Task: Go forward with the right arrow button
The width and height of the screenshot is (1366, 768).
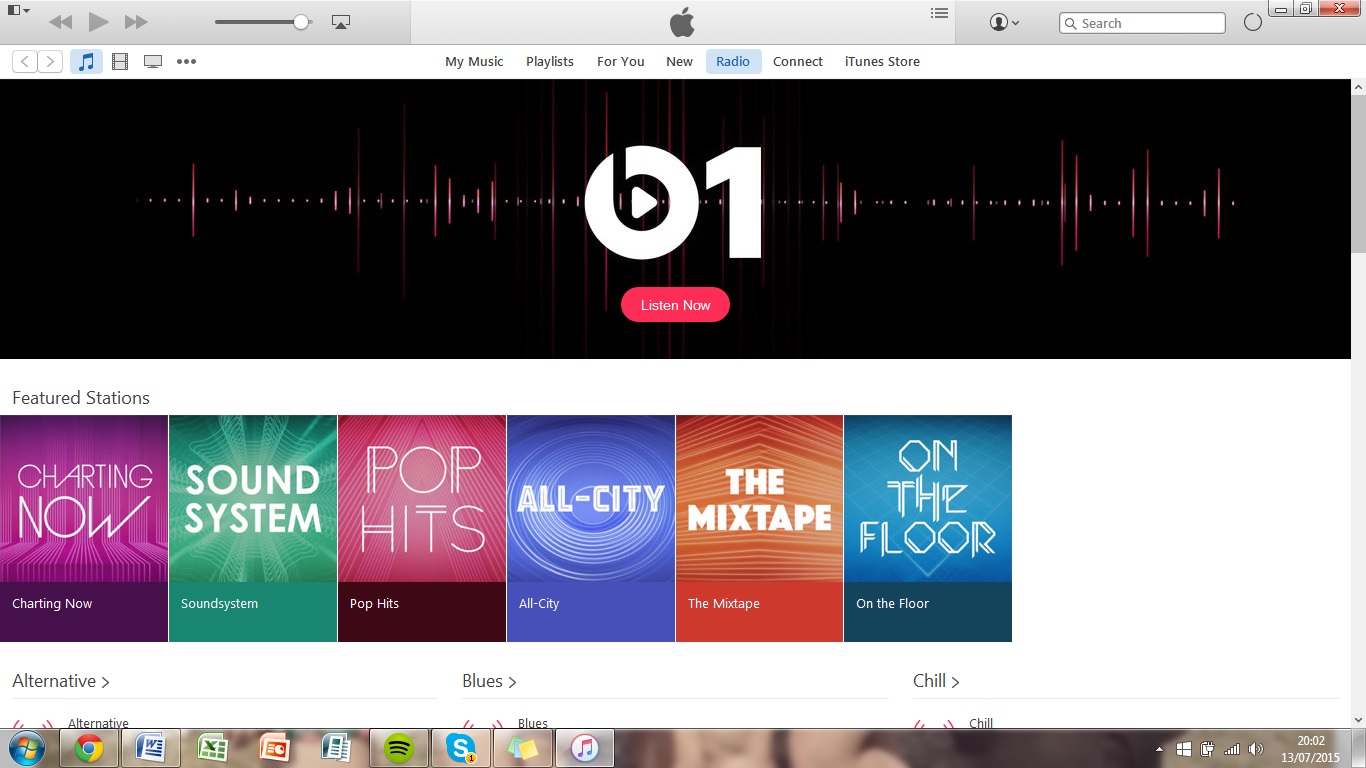Action: [50, 61]
